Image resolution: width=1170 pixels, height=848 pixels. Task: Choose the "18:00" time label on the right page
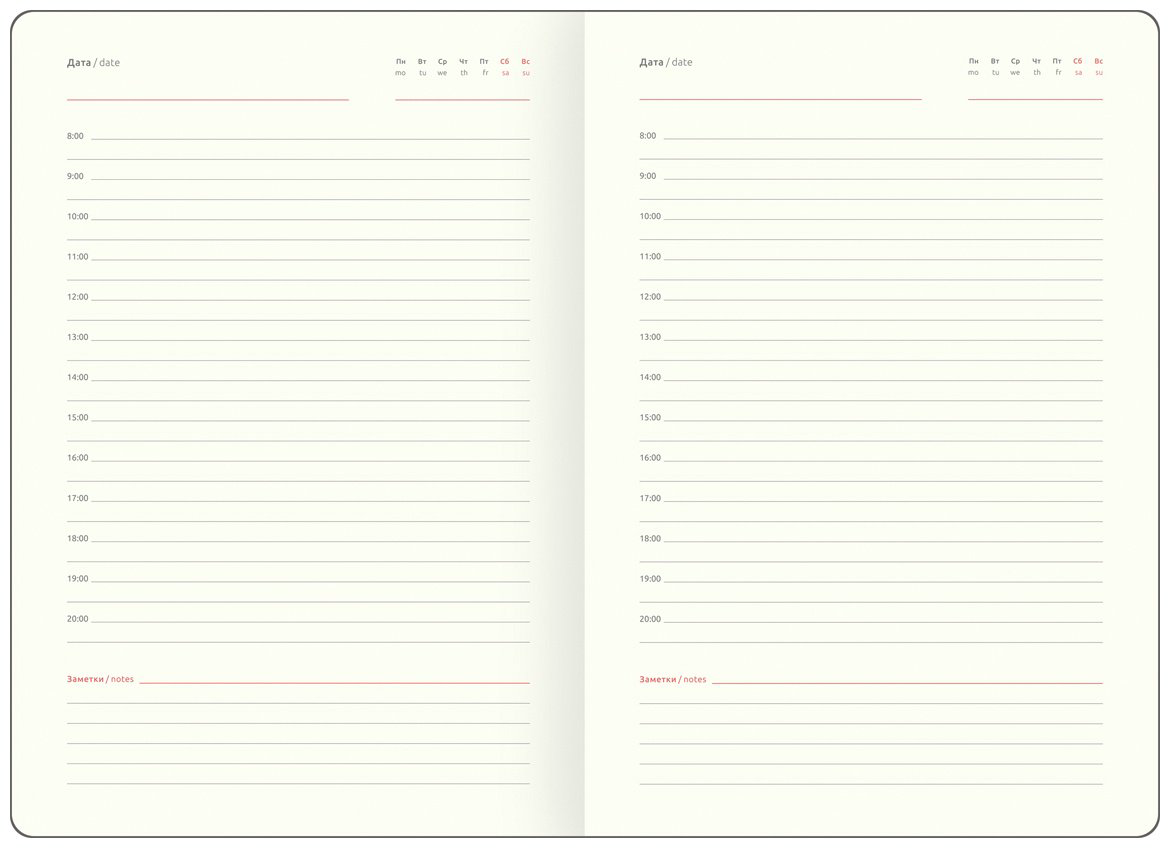coord(650,539)
